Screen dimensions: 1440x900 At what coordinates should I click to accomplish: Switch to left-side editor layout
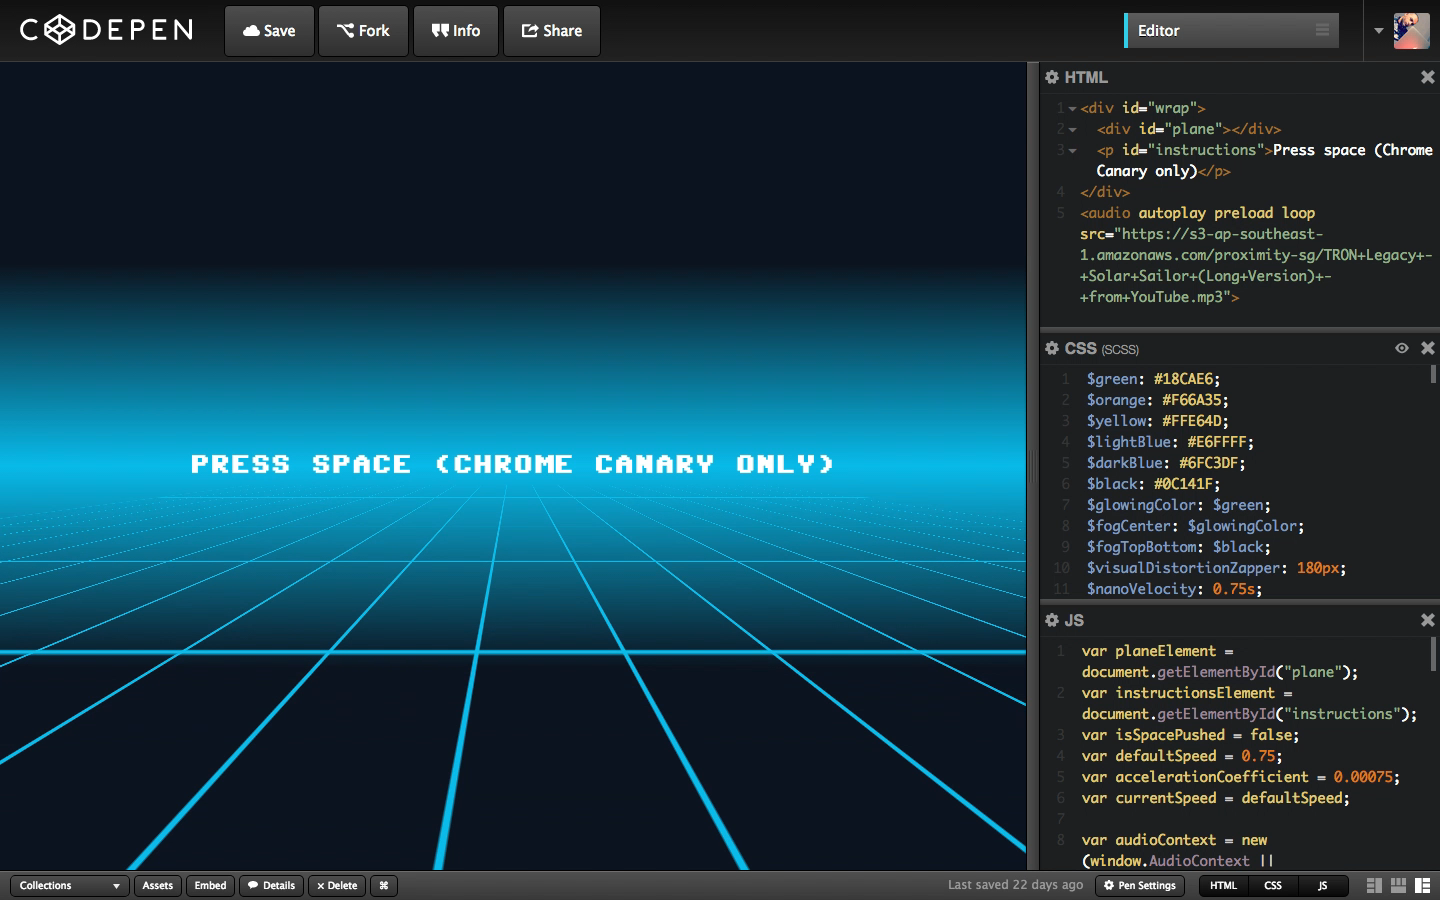point(1374,885)
